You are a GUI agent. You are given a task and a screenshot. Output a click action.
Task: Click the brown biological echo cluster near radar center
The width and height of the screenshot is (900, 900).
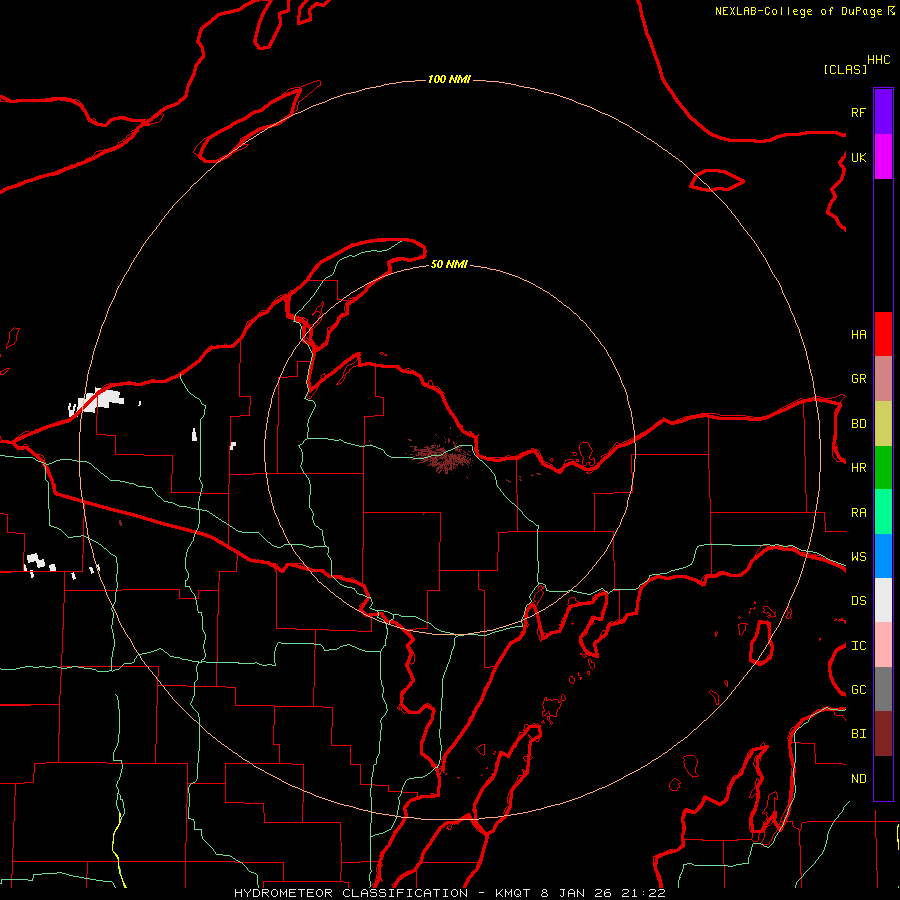coord(444,456)
